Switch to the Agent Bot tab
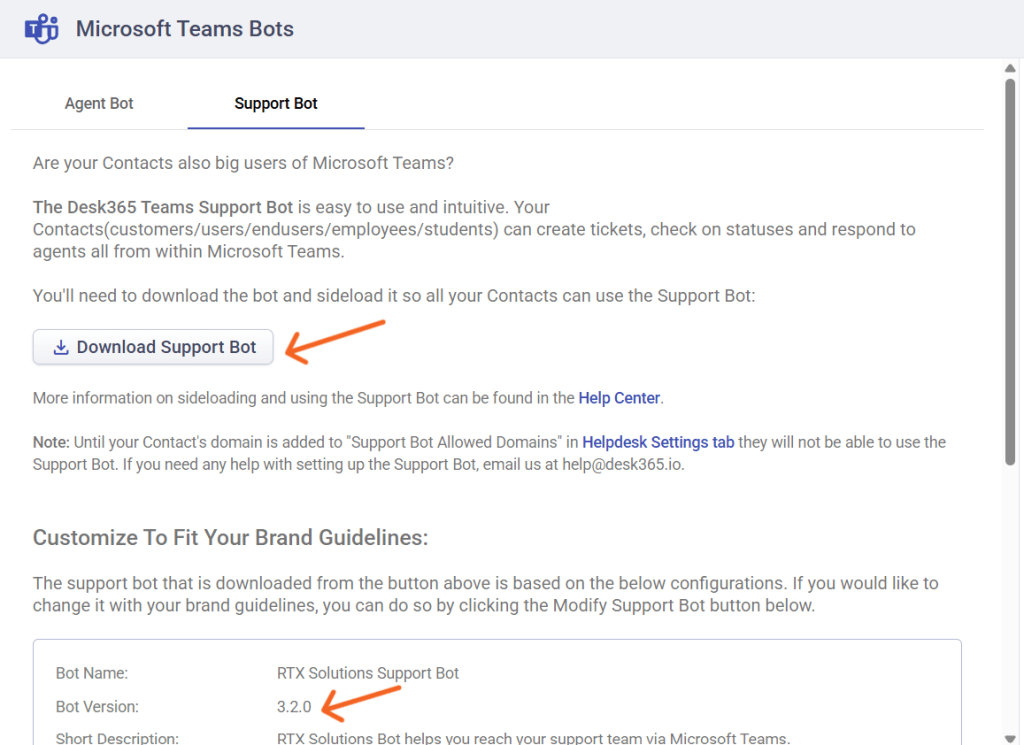Image resolution: width=1024 pixels, height=745 pixels. pyautogui.click(x=99, y=103)
